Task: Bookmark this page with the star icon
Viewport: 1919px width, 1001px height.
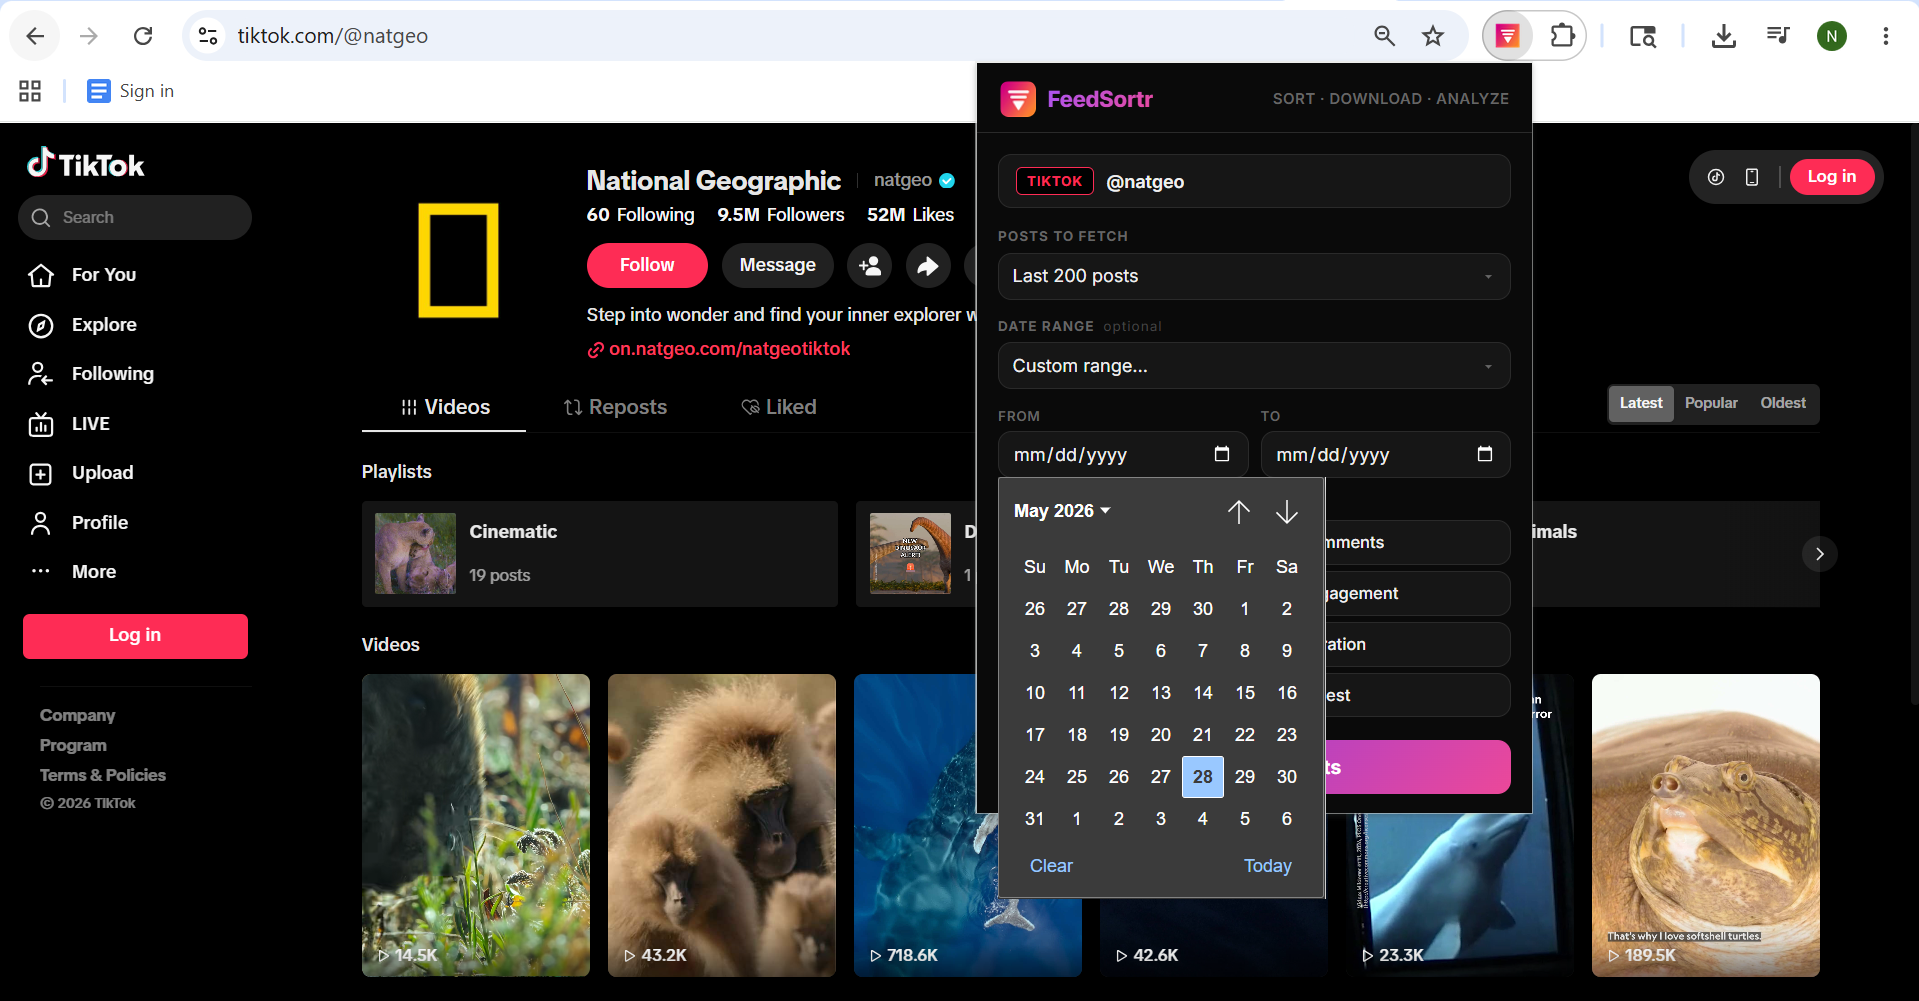Action: pyautogui.click(x=1433, y=36)
